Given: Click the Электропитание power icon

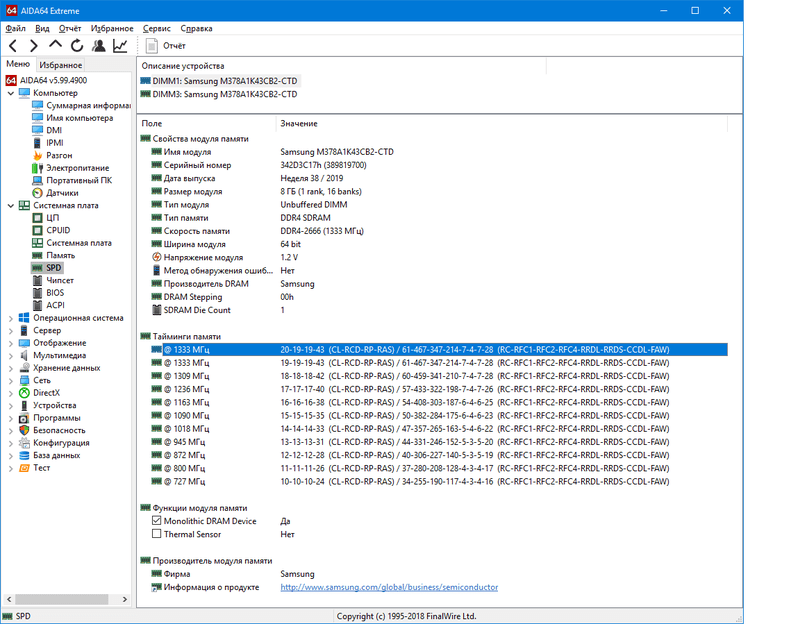Looking at the screenshot, I should (37, 168).
